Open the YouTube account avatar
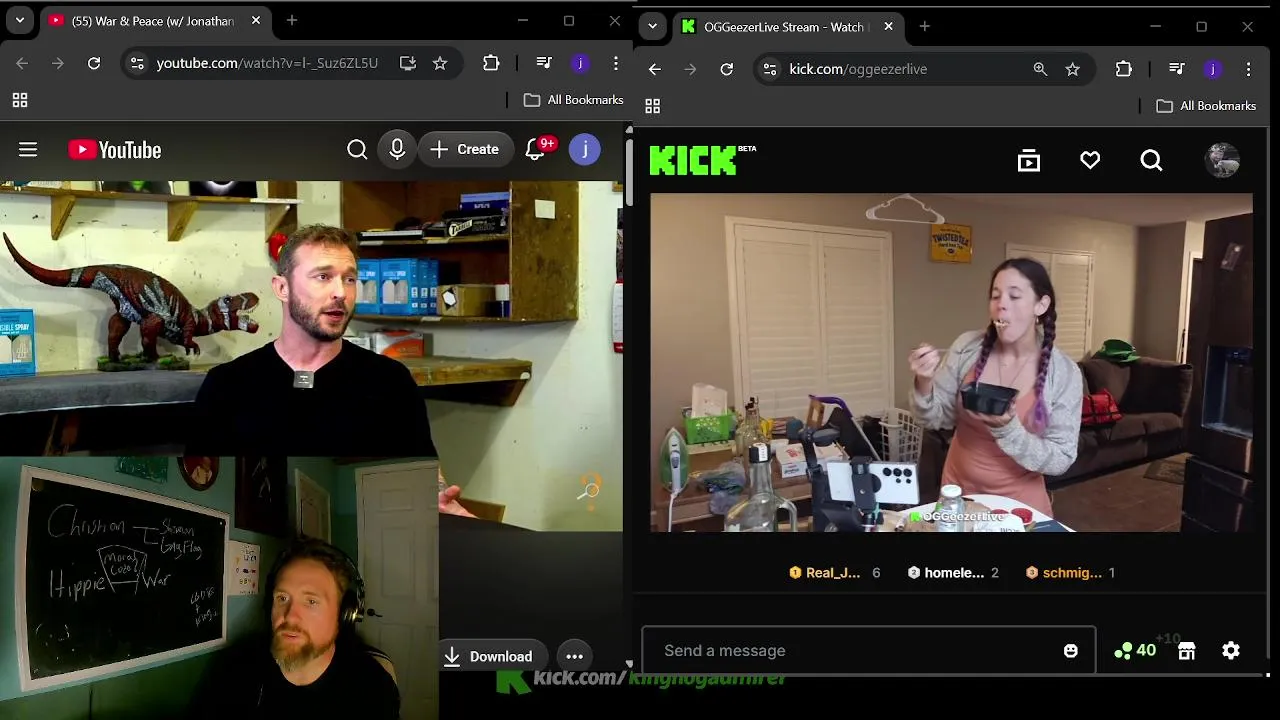Viewport: 1280px width, 720px height. tap(585, 150)
